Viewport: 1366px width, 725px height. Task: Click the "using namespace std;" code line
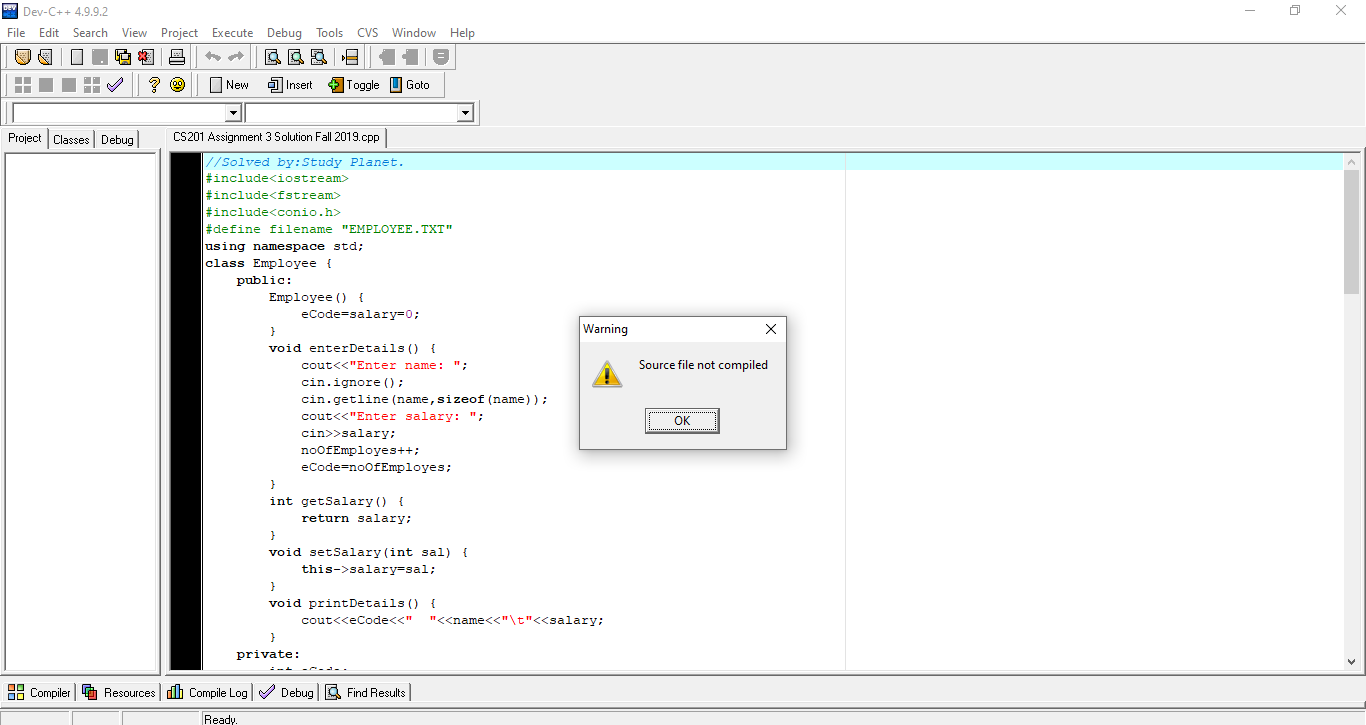(285, 246)
